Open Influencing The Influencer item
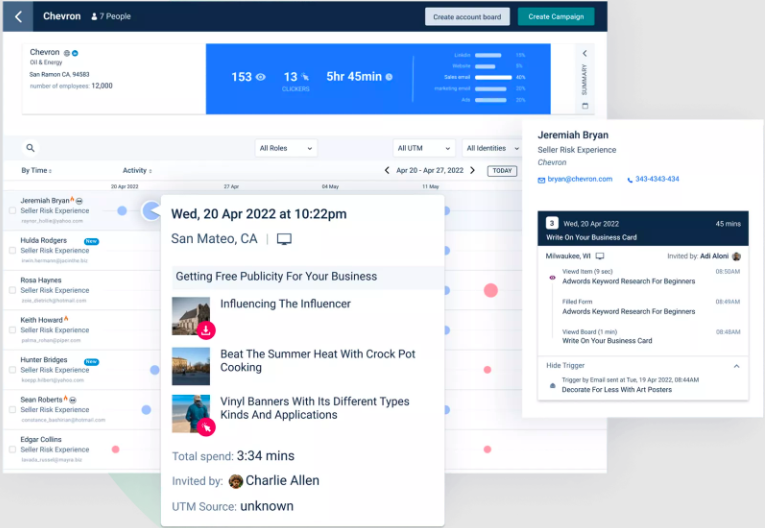The width and height of the screenshot is (765, 528). click(x=285, y=304)
